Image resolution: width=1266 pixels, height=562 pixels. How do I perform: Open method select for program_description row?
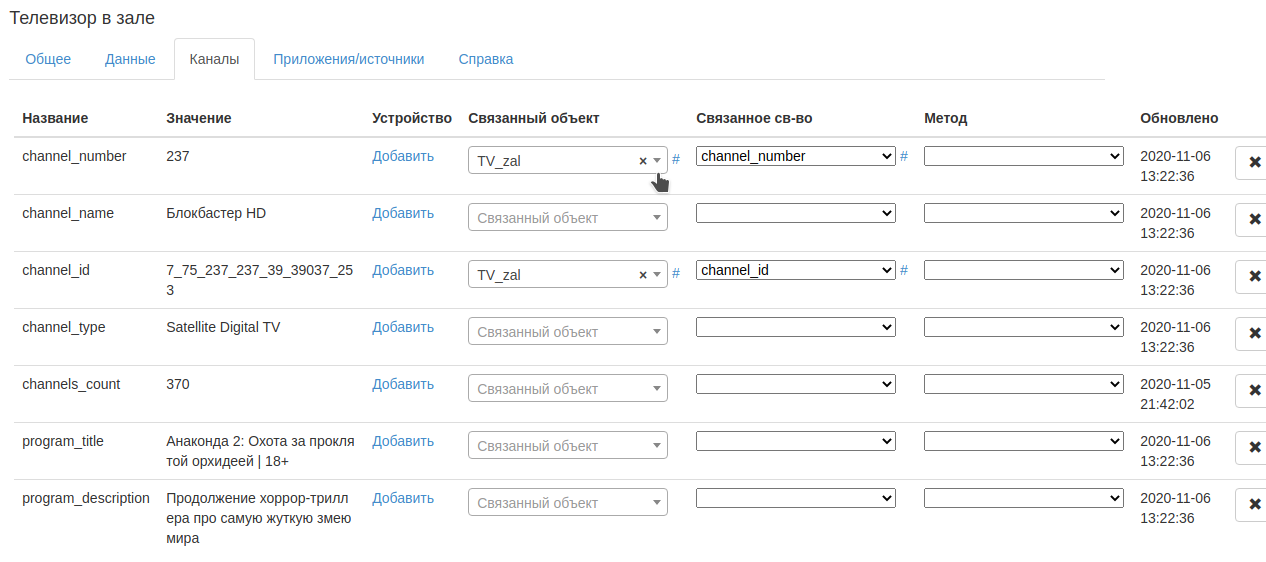(x=1023, y=498)
